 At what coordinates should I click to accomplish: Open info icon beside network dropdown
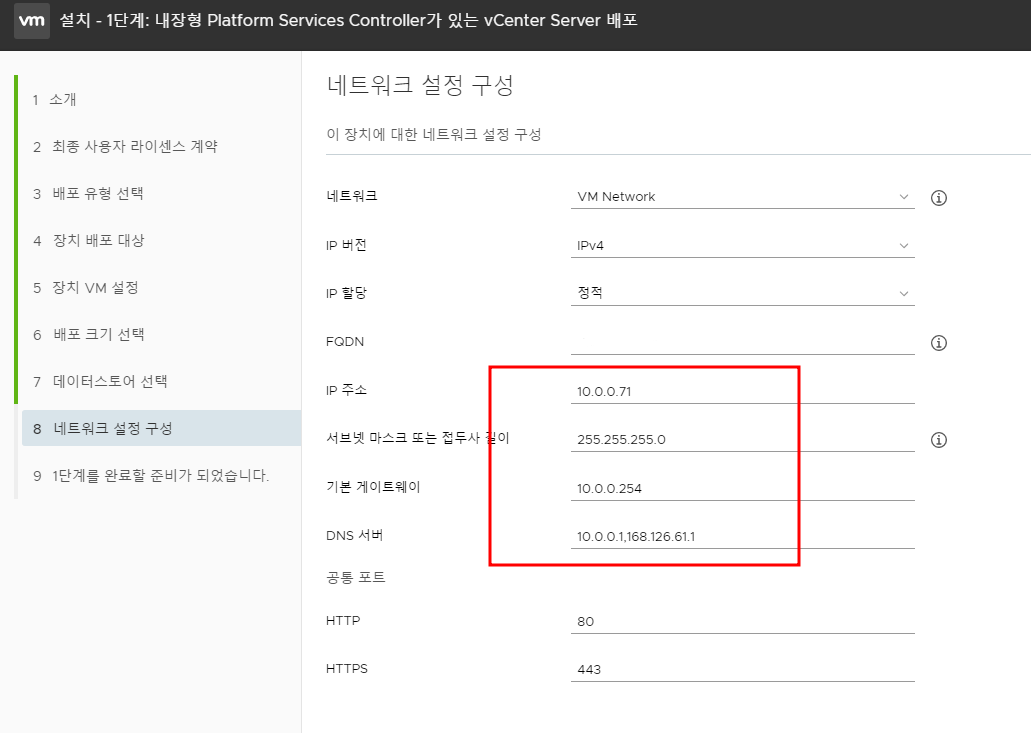[938, 197]
